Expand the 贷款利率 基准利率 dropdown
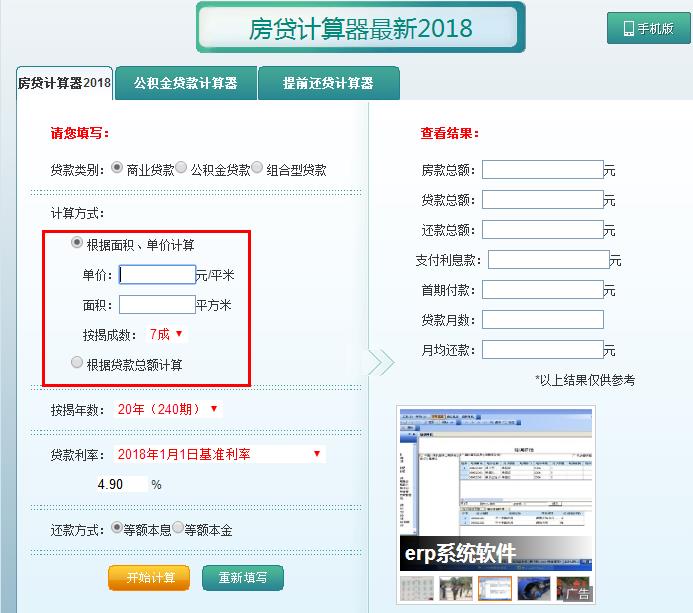The width and height of the screenshot is (693, 613). click(x=220, y=454)
